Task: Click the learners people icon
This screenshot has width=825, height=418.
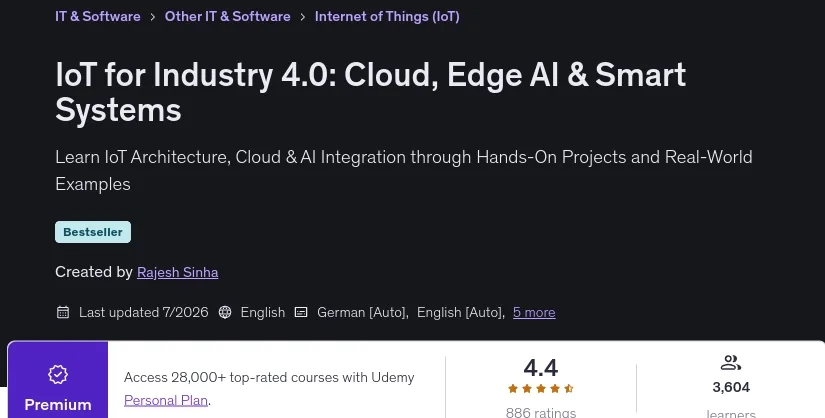Action: (731, 363)
